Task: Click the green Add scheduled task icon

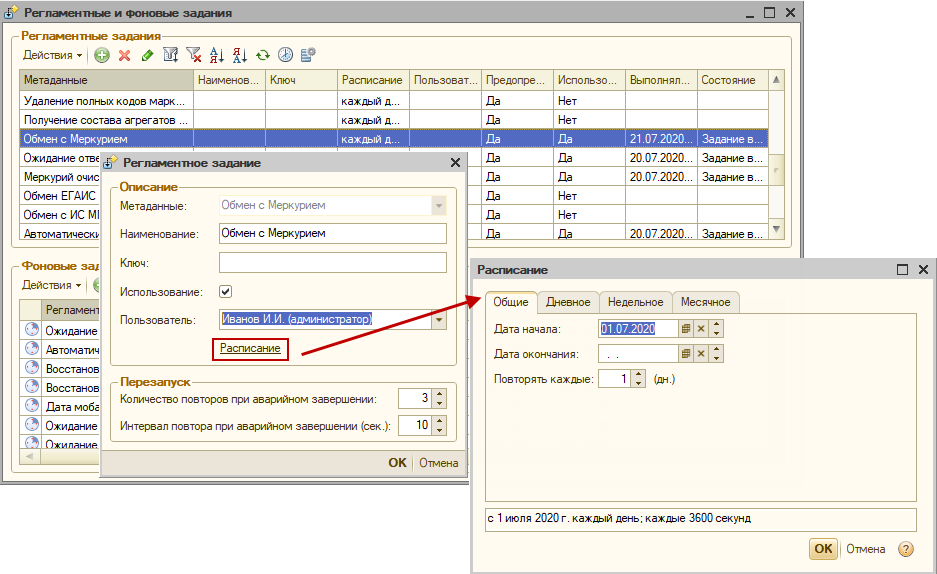Action: coord(102,56)
